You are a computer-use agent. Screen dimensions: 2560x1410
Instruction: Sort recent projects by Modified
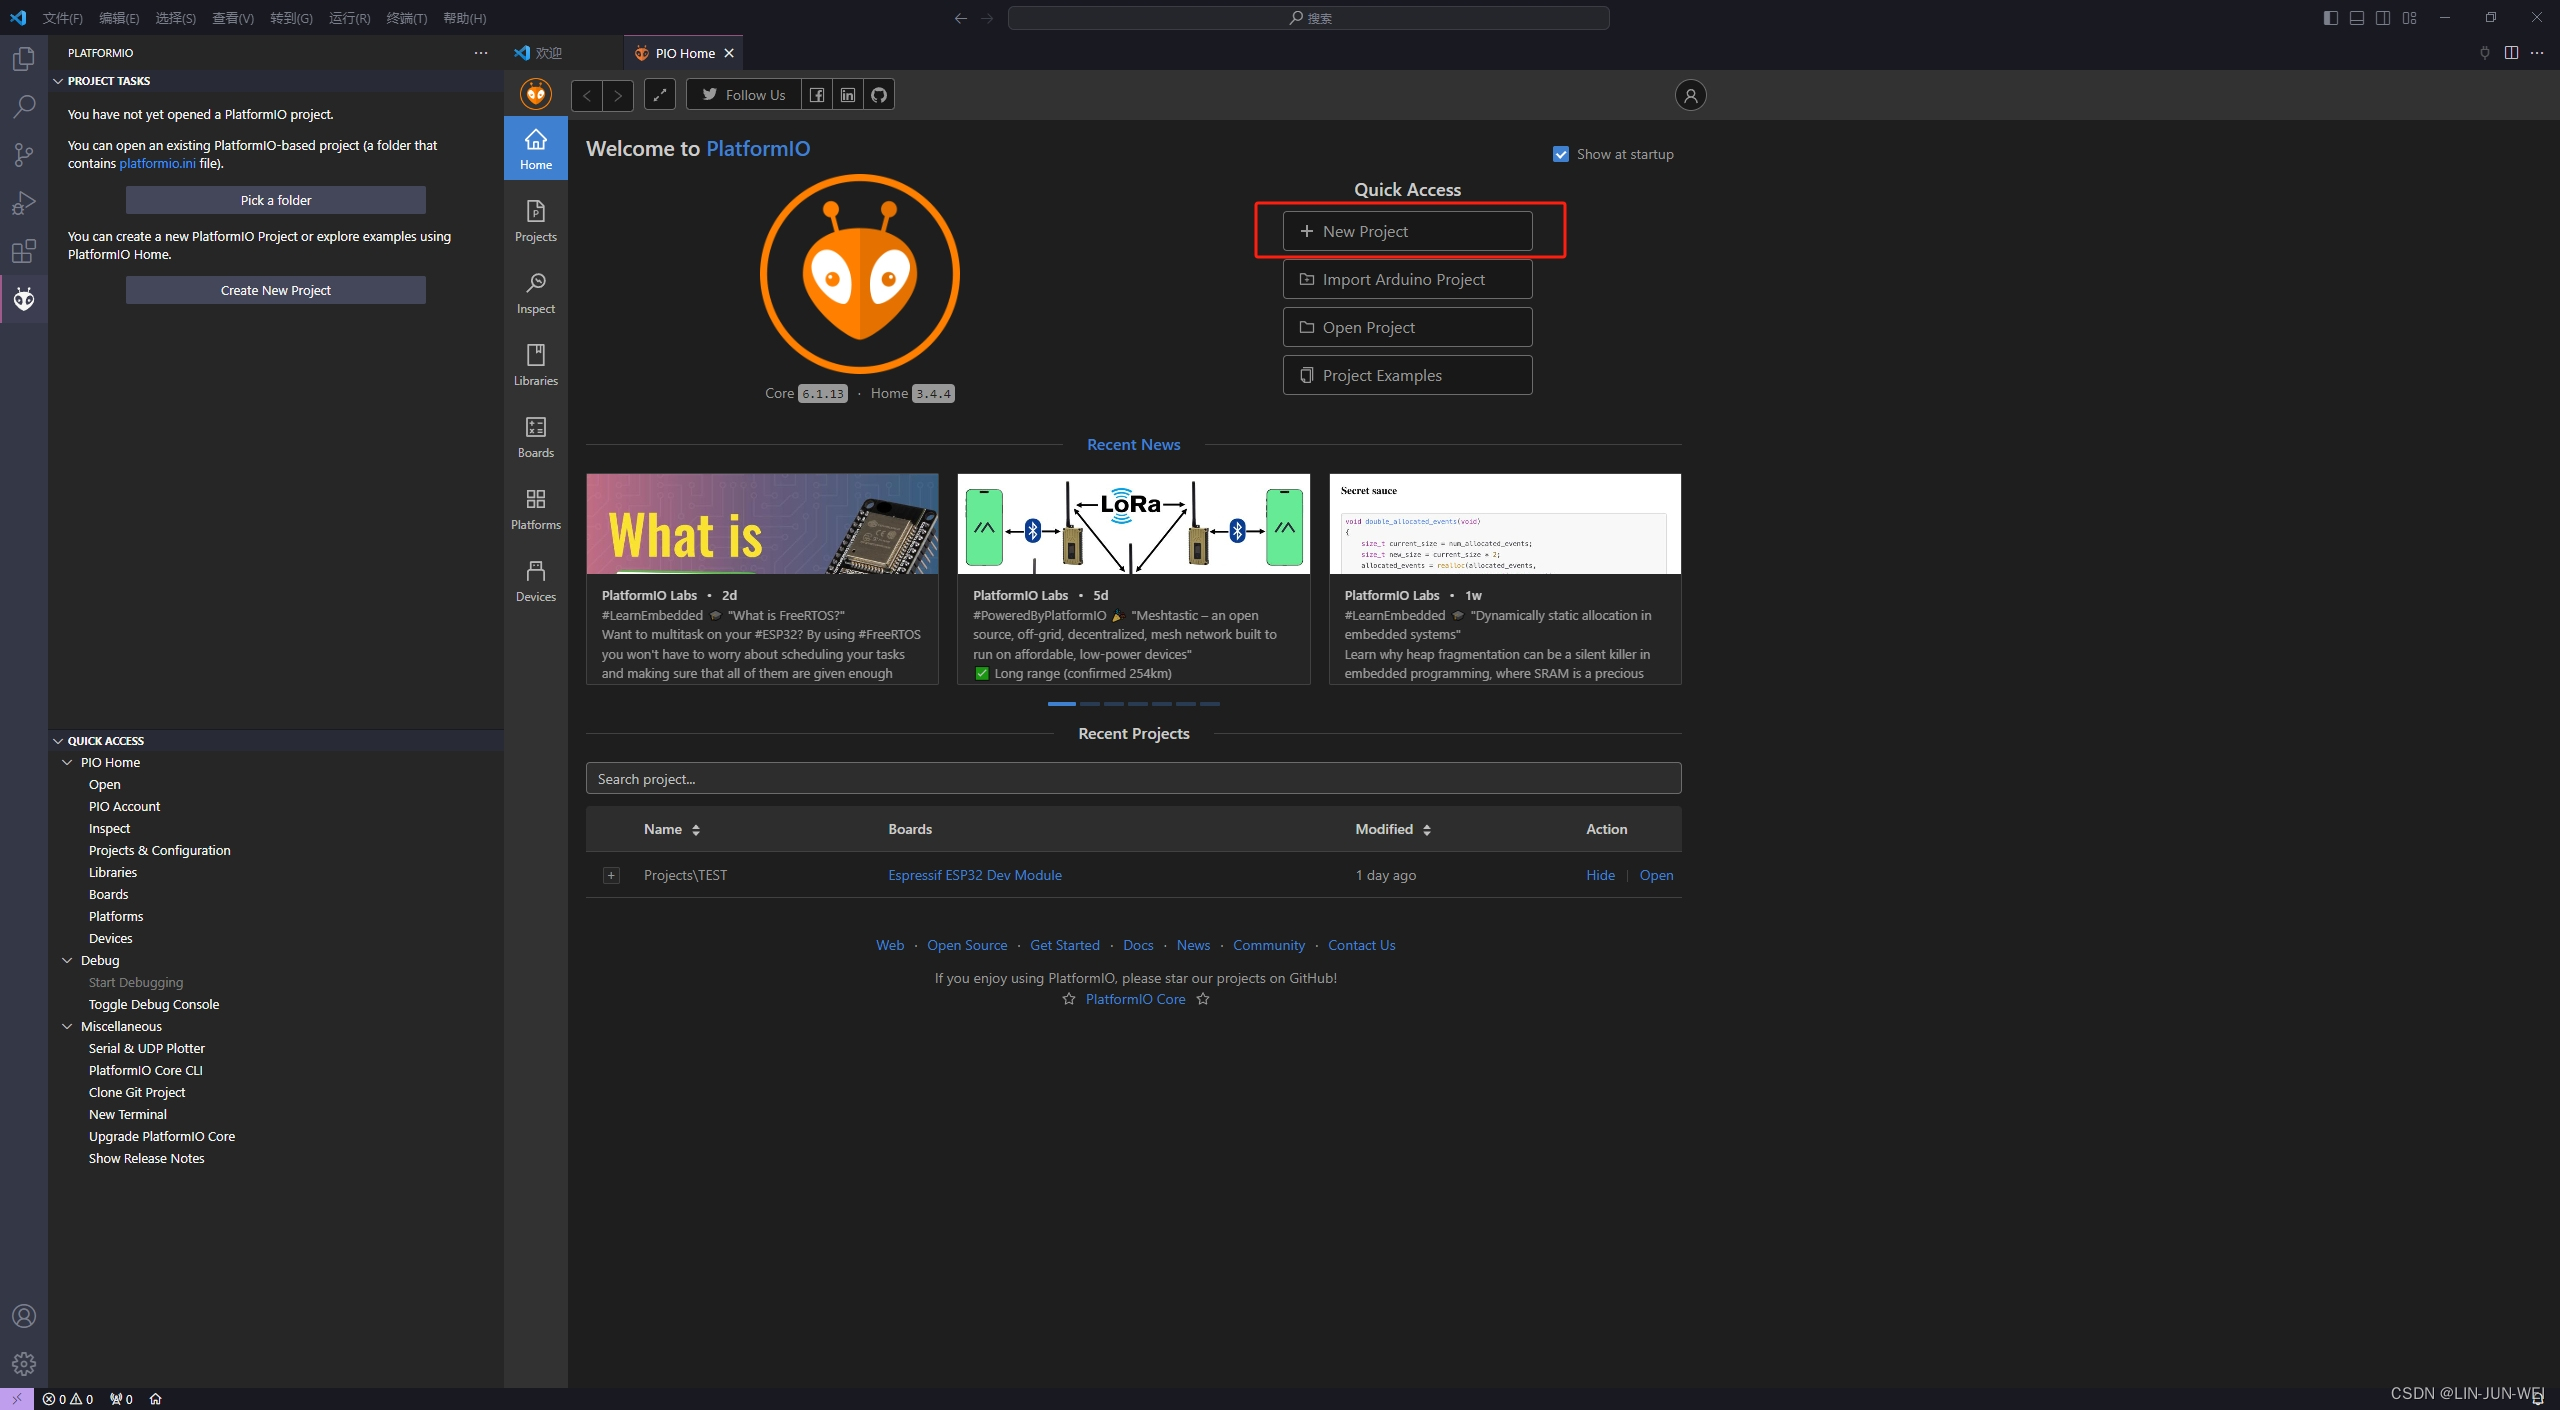coord(1393,829)
